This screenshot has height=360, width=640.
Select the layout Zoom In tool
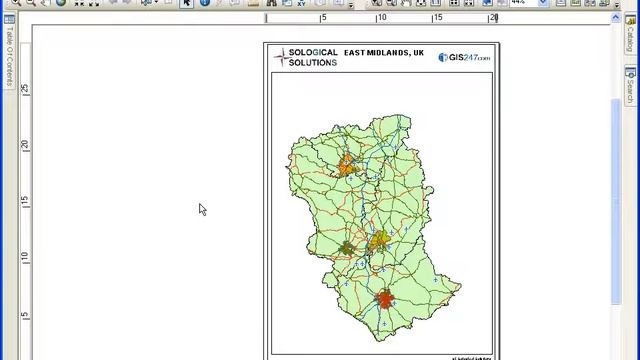(x=376, y=2)
